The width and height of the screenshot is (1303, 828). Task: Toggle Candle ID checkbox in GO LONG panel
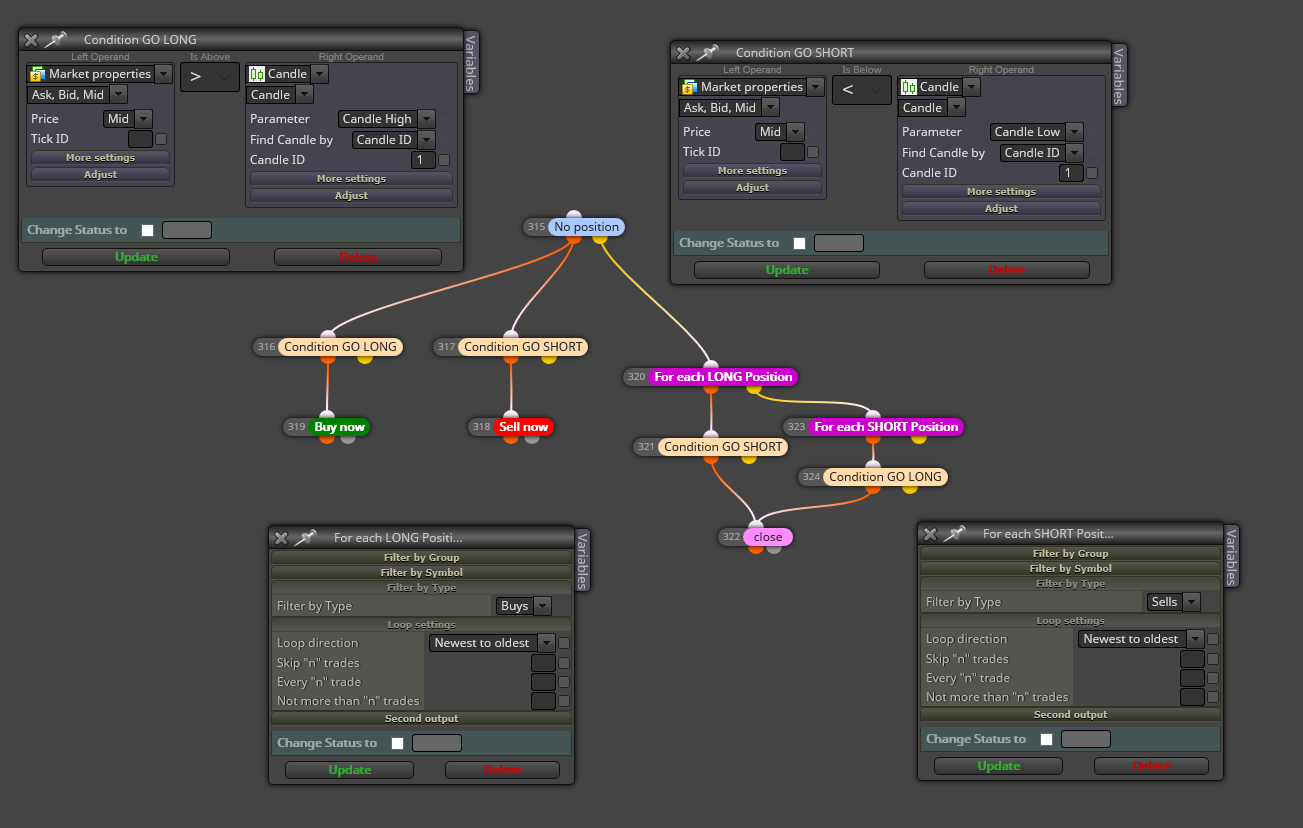coord(444,160)
